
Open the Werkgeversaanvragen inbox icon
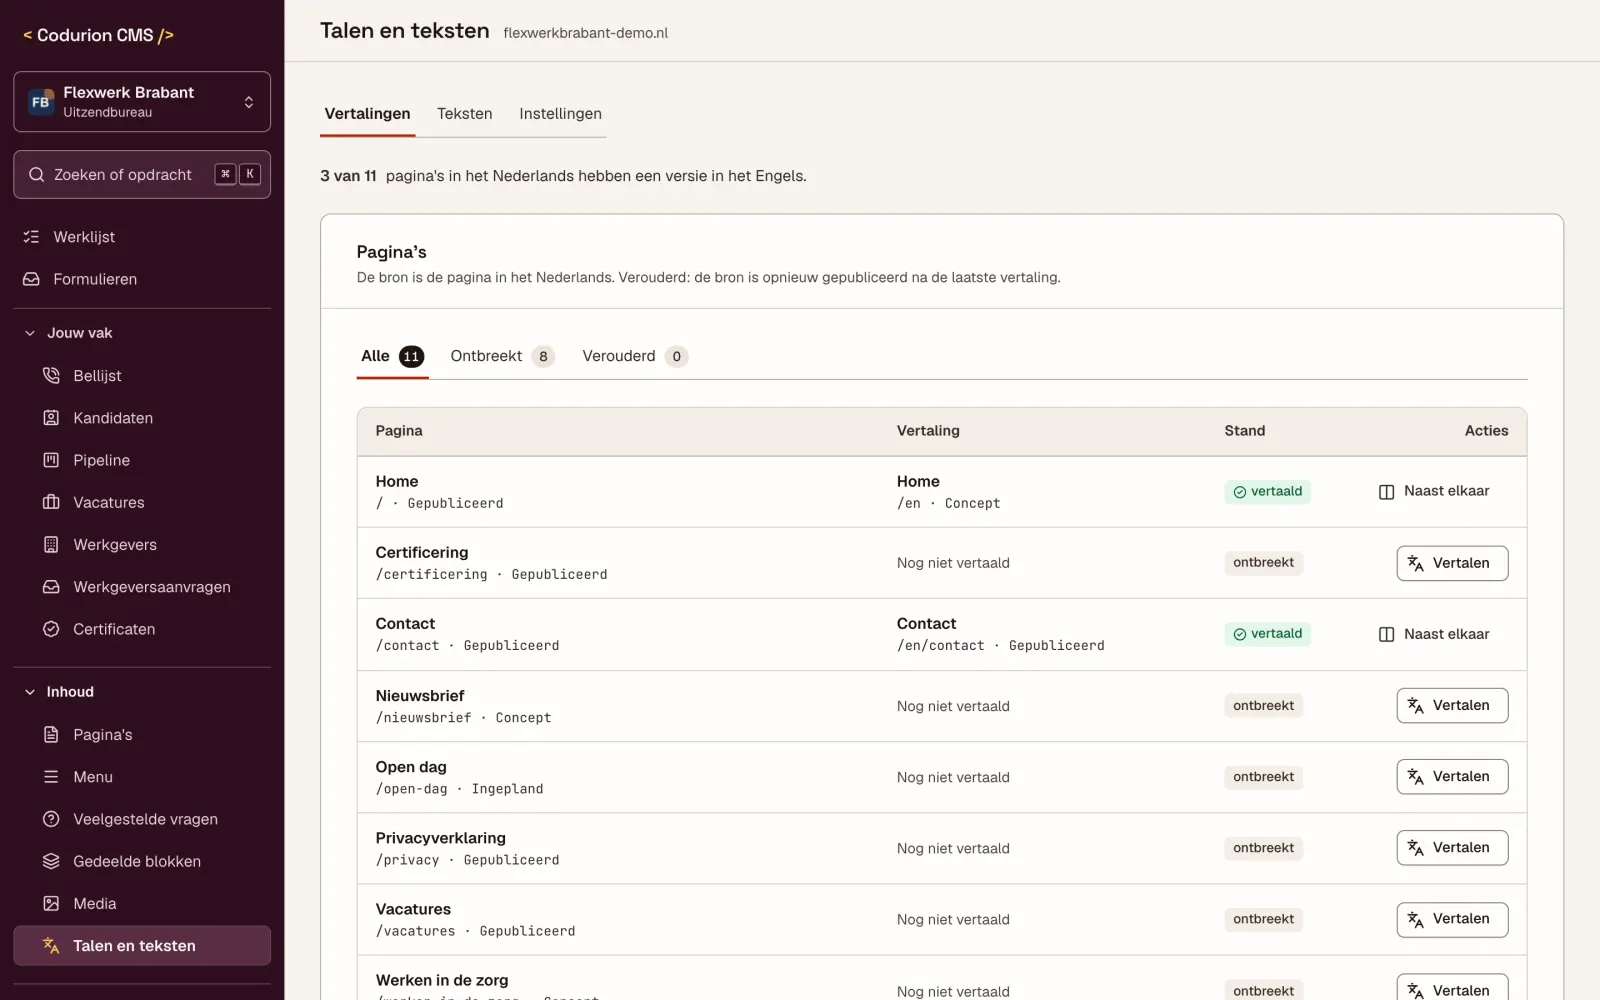(x=51, y=587)
